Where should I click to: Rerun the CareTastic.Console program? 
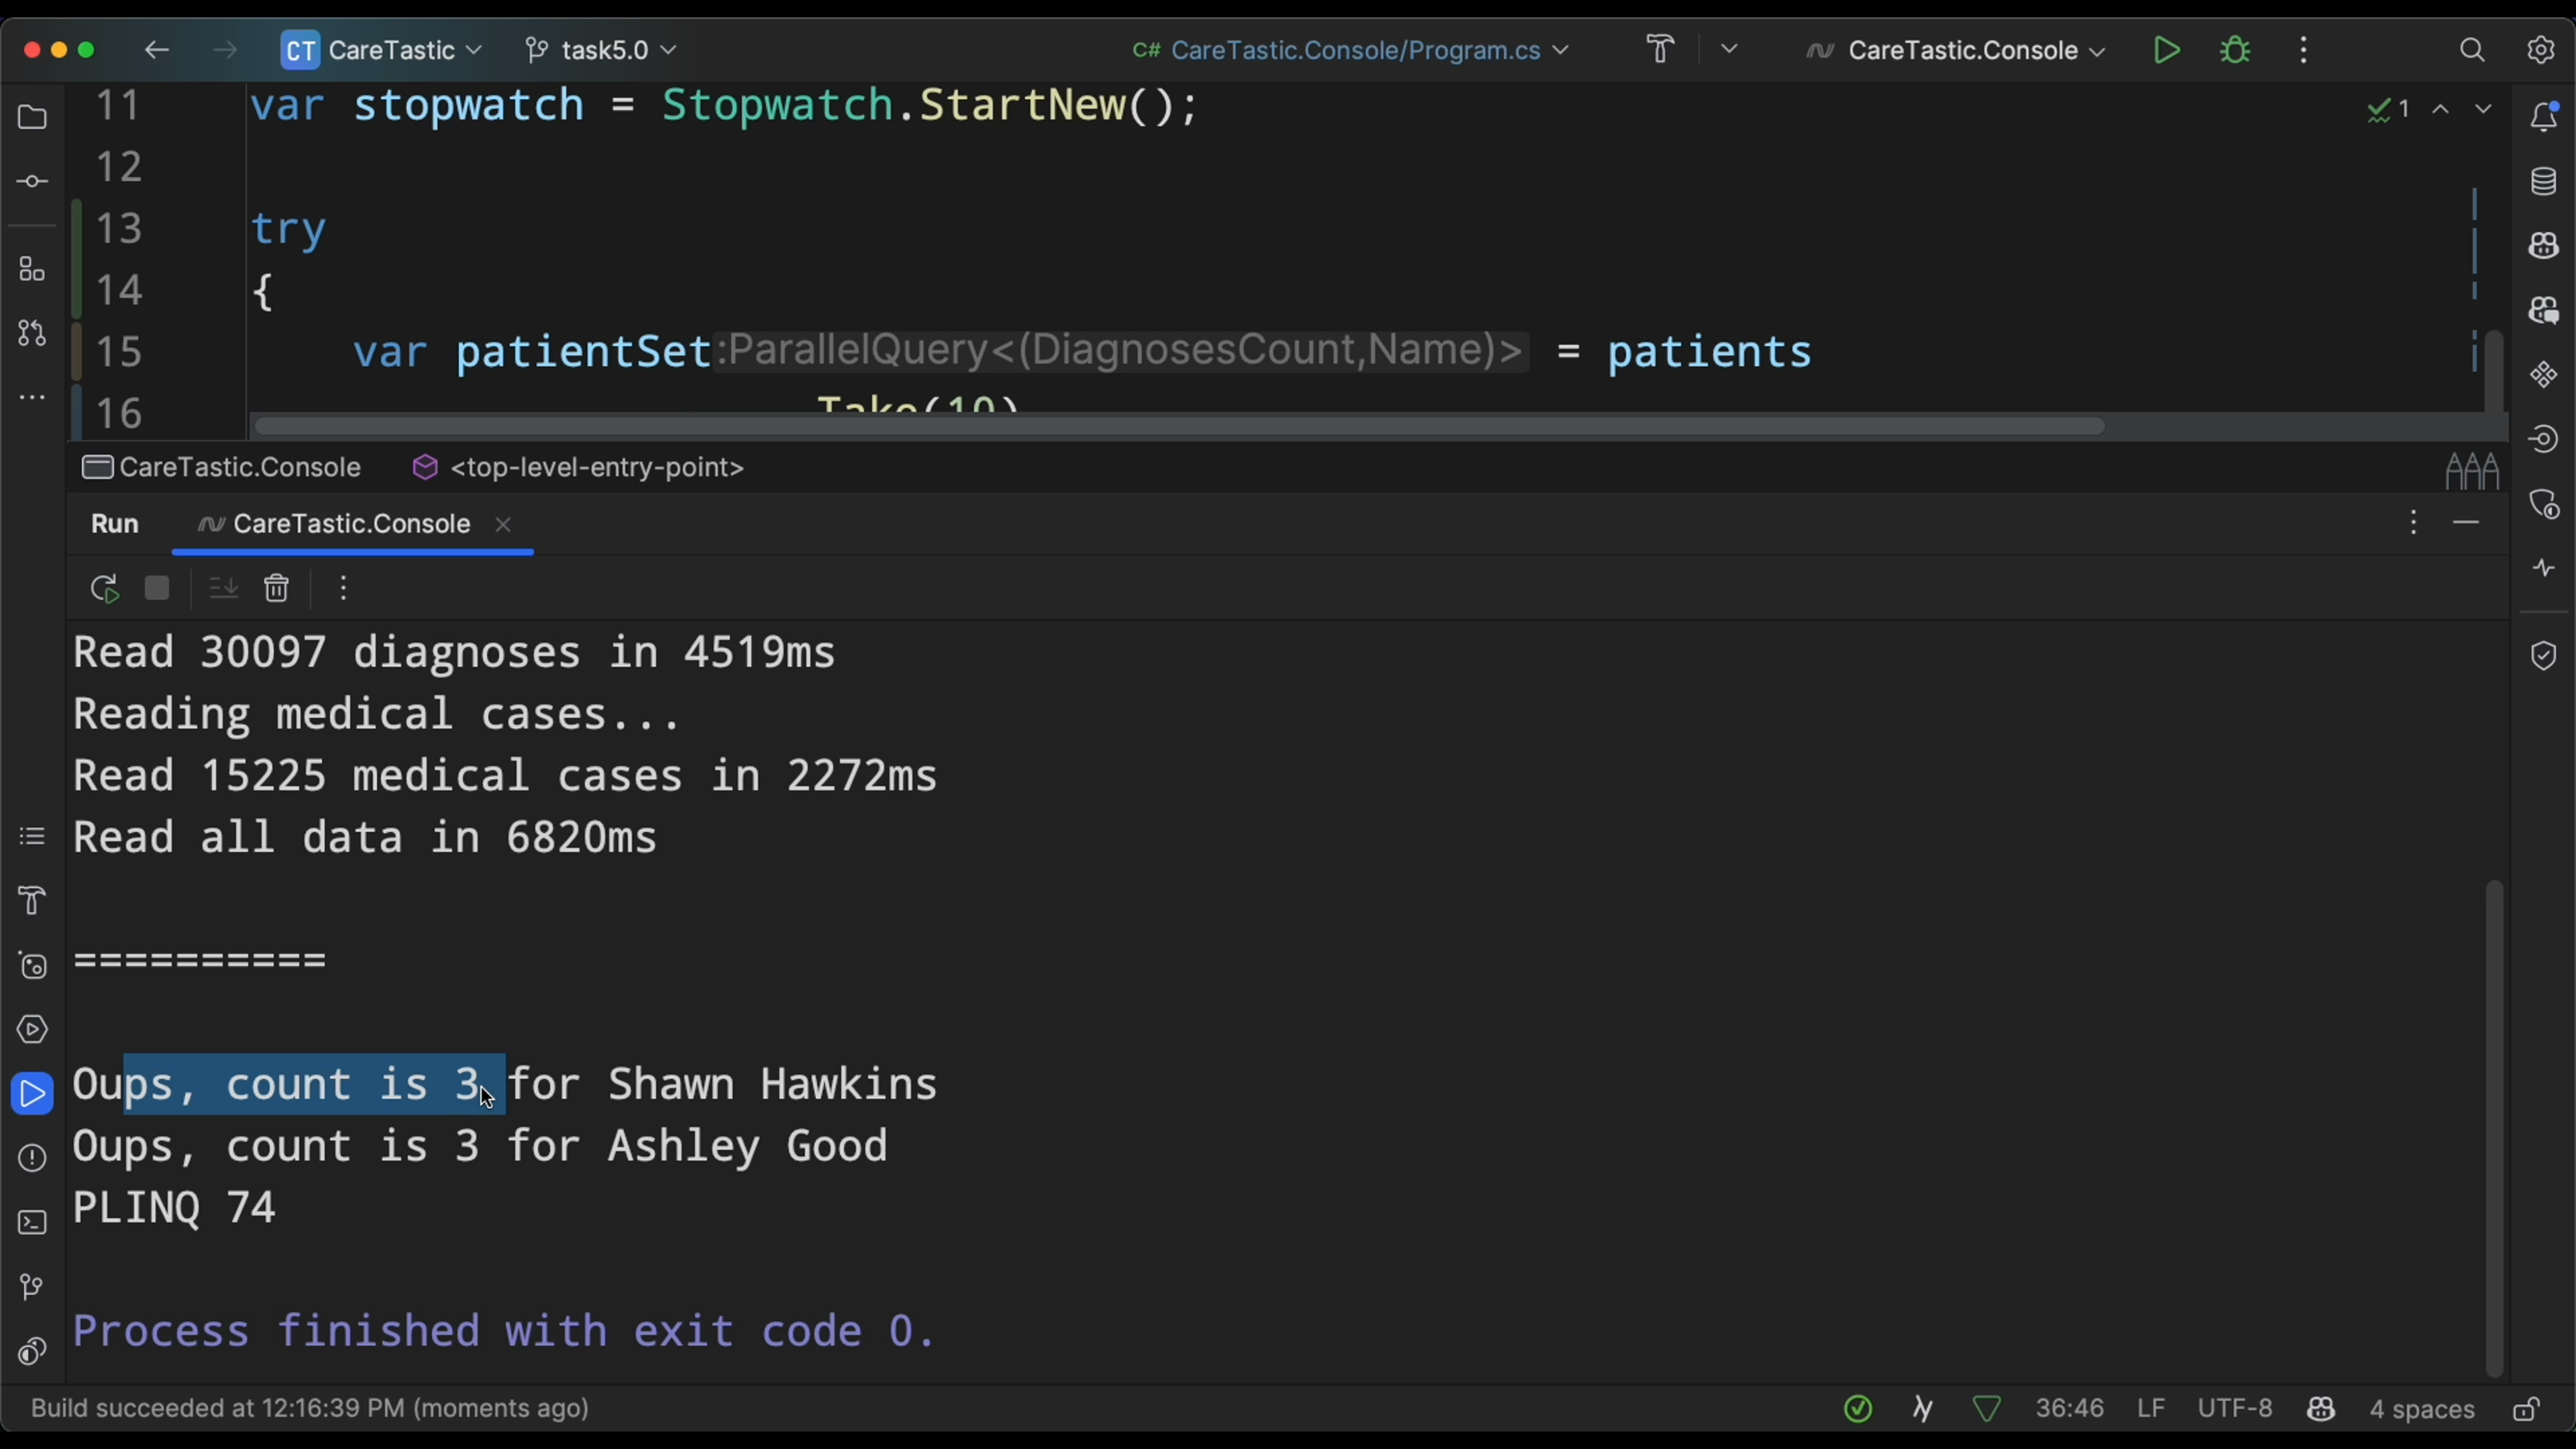[x=104, y=589]
